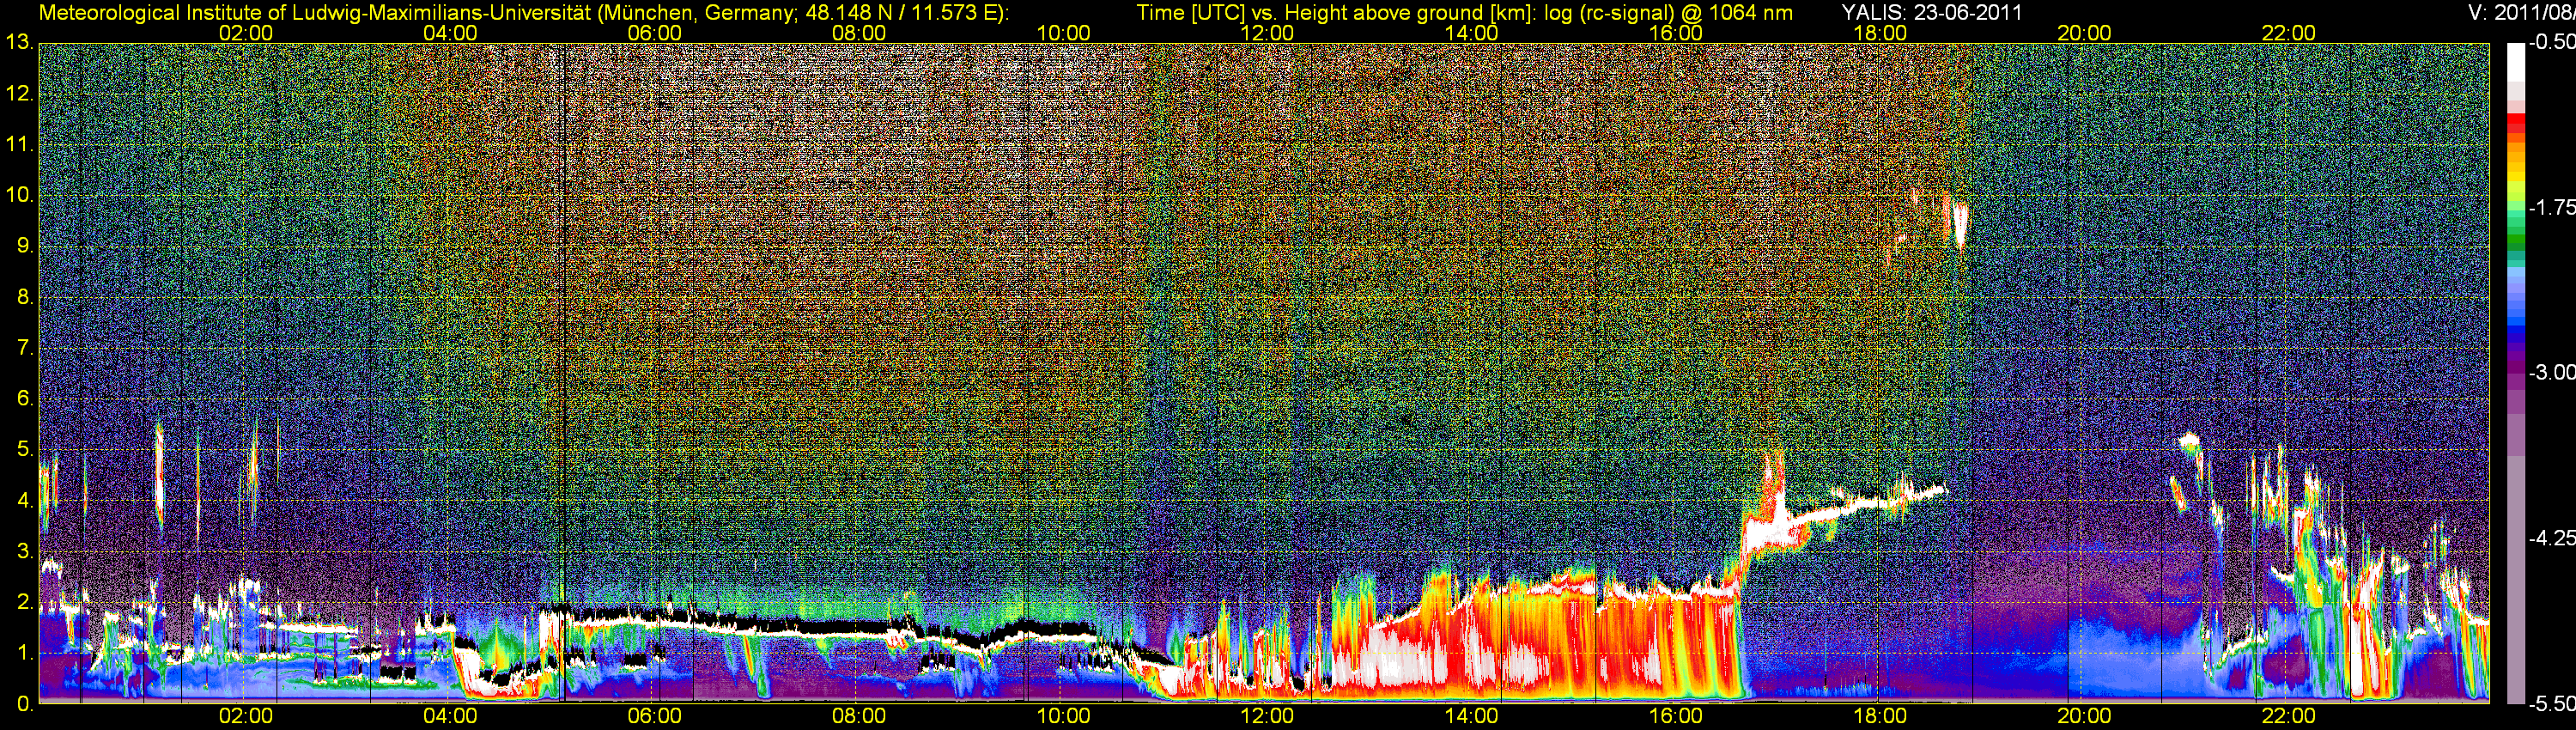This screenshot has width=2576, height=730.
Task: Click the 02:00 label on the top time axis
Action: pyautogui.click(x=245, y=33)
